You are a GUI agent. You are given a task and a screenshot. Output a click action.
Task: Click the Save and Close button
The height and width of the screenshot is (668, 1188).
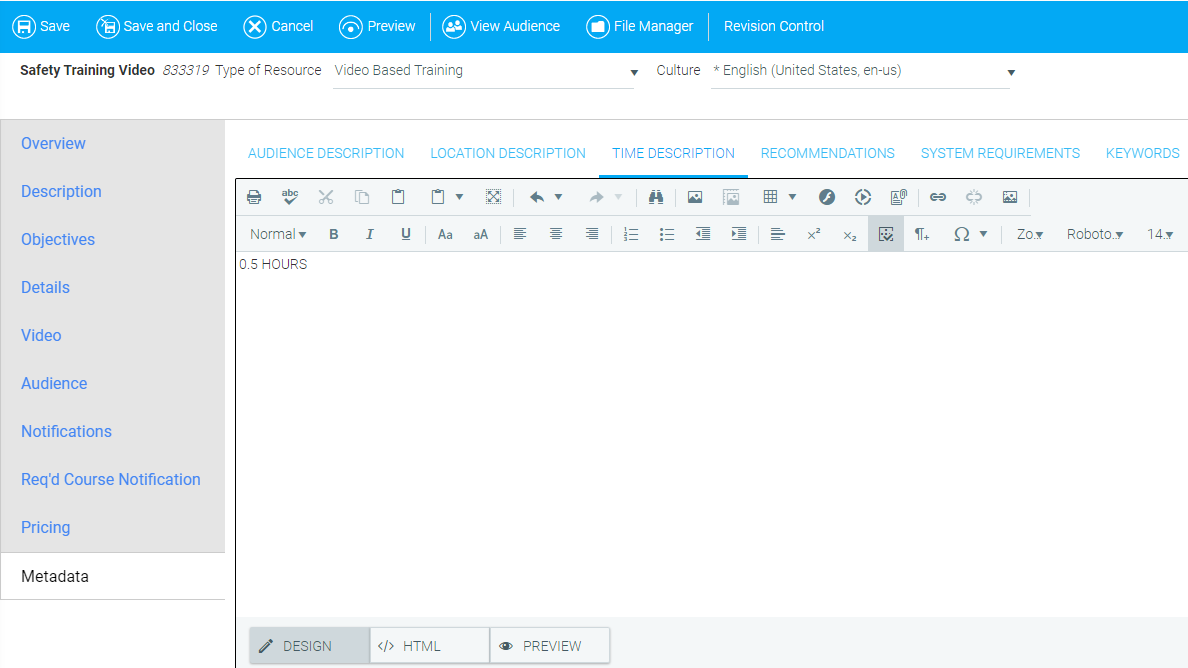pyautogui.click(x=157, y=26)
